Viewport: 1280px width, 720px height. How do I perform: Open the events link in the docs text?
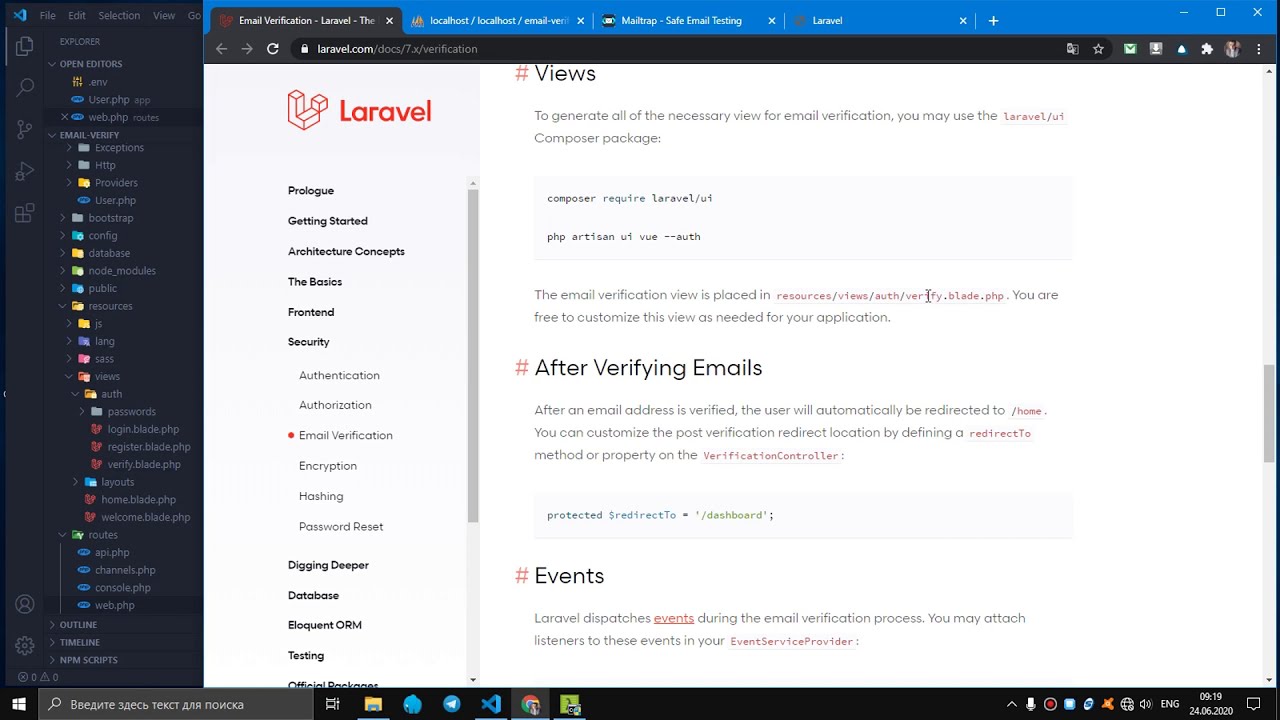pyautogui.click(x=673, y=618)
